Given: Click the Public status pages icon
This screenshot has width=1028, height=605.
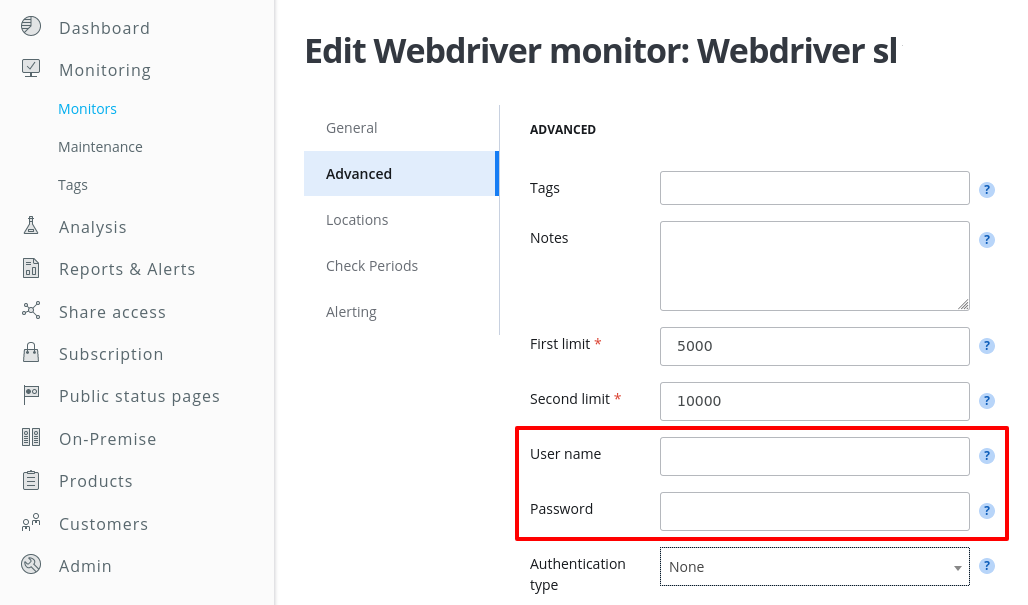Looking at the screenshot, I should pyautogui.click(x=31, y=395).
